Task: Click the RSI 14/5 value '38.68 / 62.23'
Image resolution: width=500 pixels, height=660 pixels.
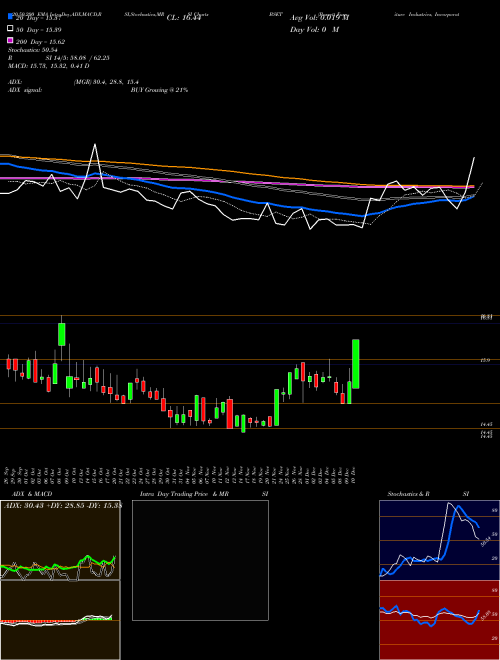Action: coord(89,58)
